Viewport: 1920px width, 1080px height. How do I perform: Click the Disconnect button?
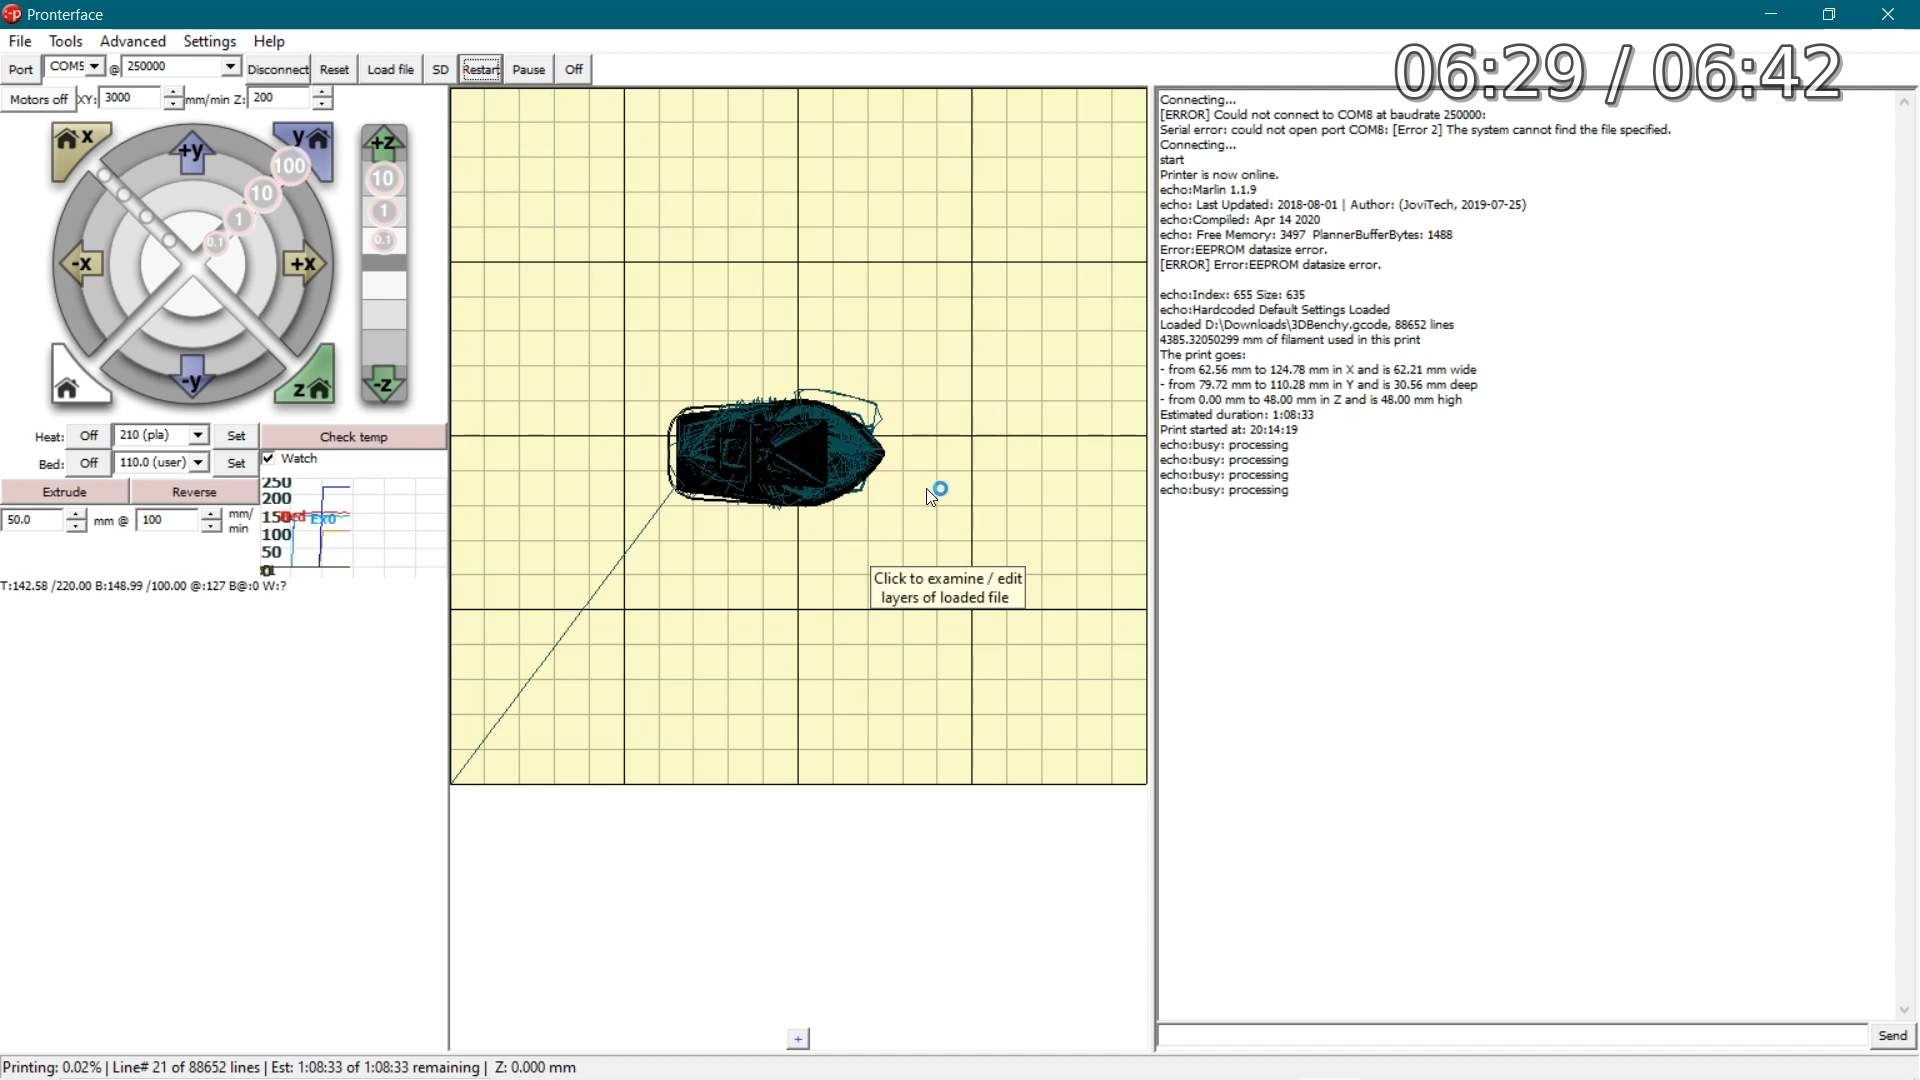point(278,69)
